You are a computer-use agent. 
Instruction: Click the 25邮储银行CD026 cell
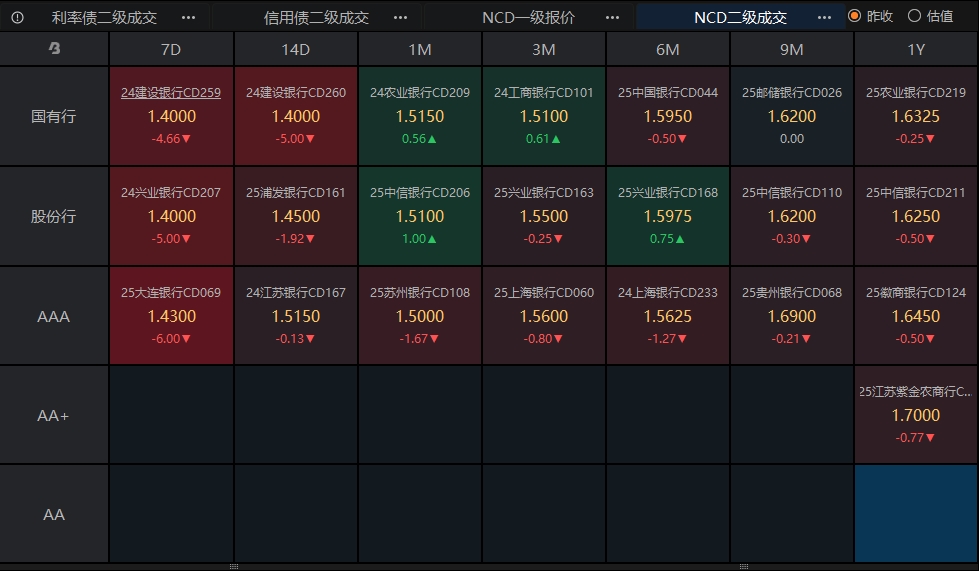[x=792, y=116]
